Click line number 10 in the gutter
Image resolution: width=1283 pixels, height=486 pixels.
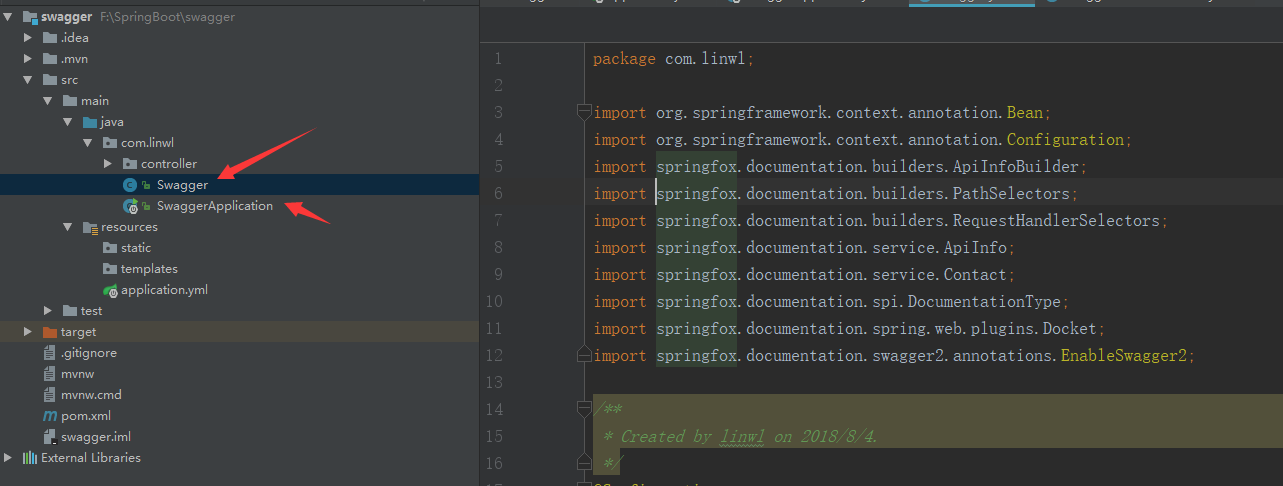(493, 302)
